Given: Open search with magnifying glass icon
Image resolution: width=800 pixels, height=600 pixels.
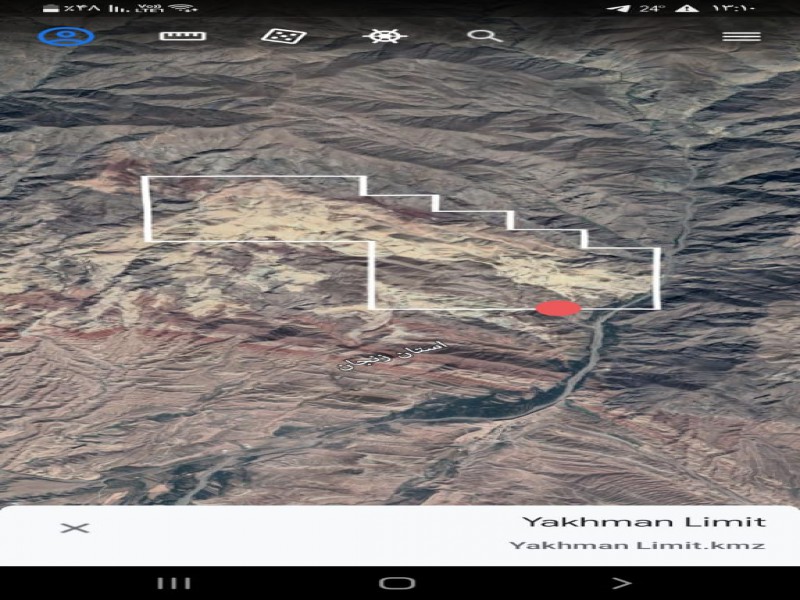Looking at the screenshot, I should 484,37.
